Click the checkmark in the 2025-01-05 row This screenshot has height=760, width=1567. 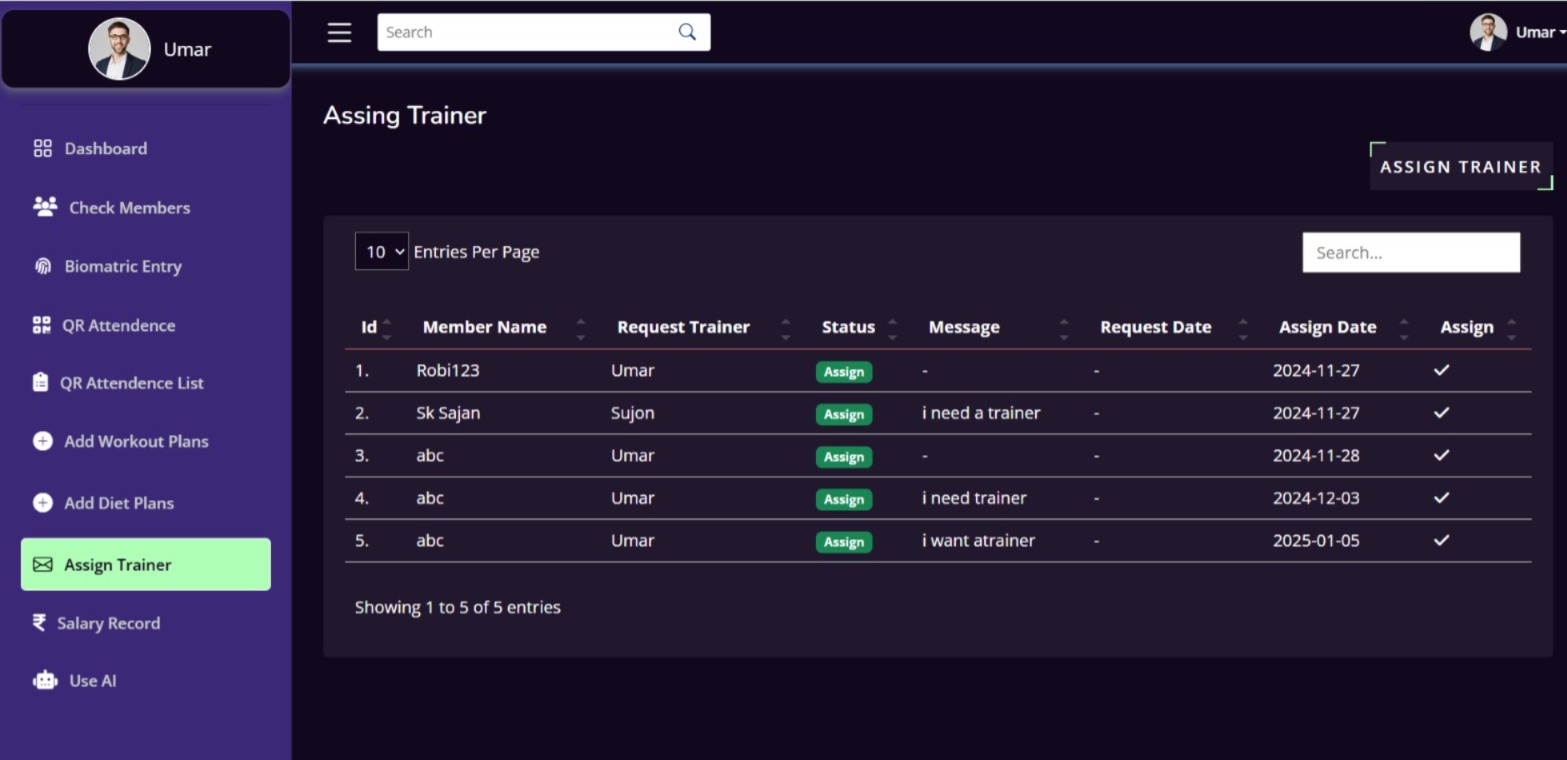click(1441, 540)
